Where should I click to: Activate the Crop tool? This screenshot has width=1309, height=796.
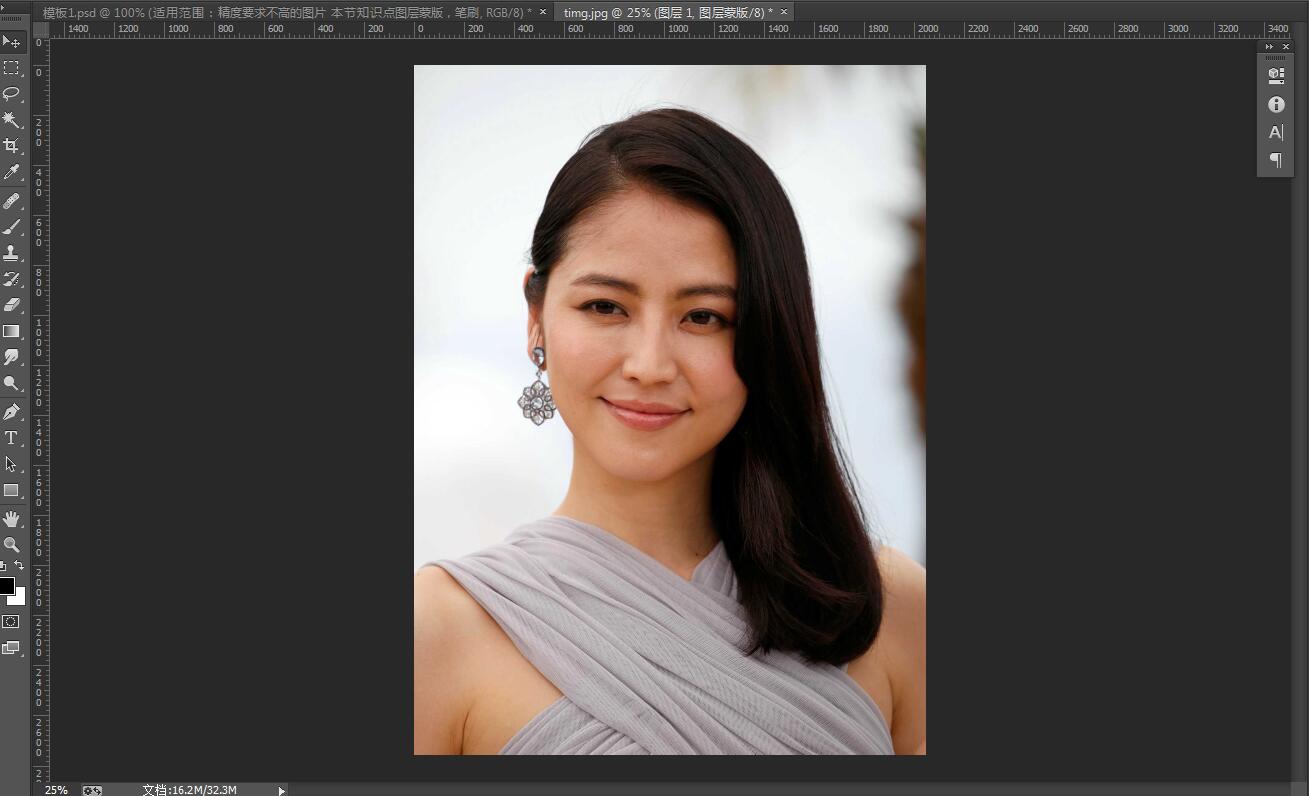11,146
